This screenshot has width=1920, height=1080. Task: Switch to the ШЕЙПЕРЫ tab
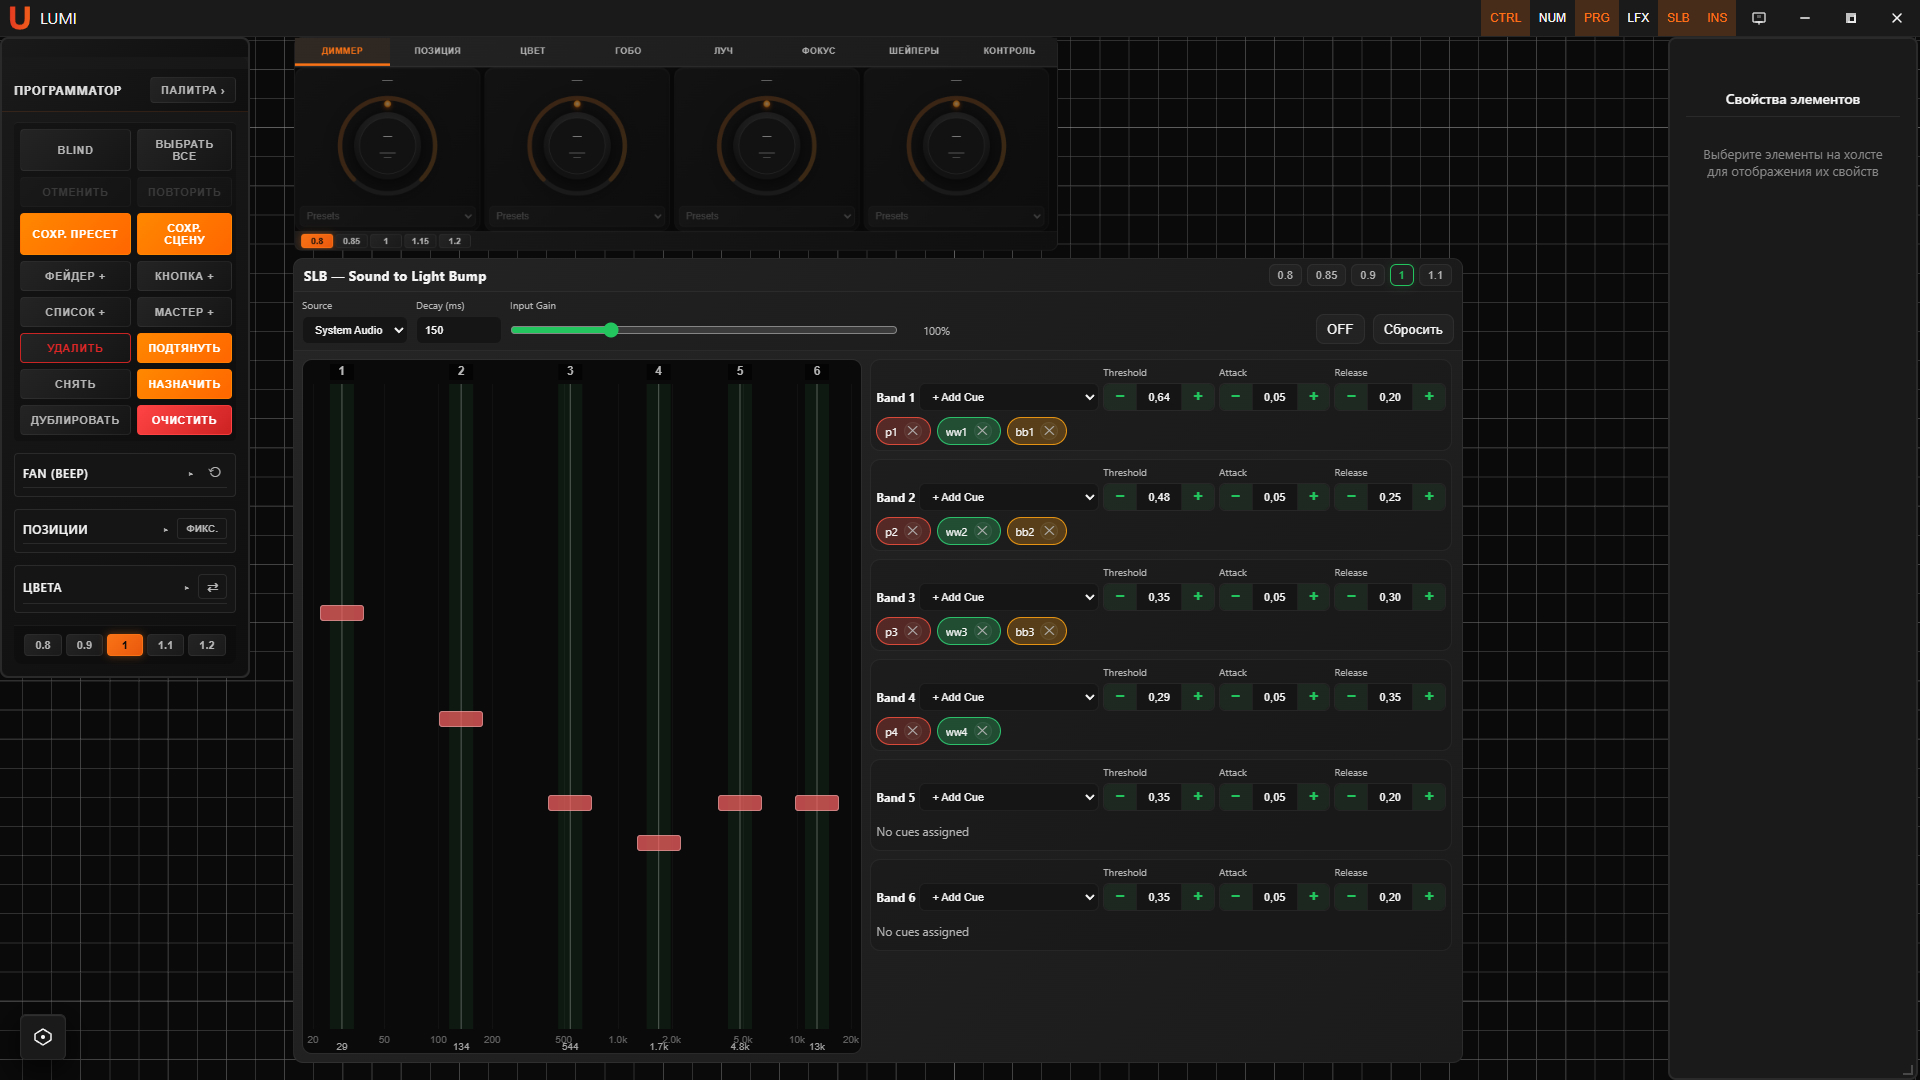pyautogui.click(x=914, y=50)
